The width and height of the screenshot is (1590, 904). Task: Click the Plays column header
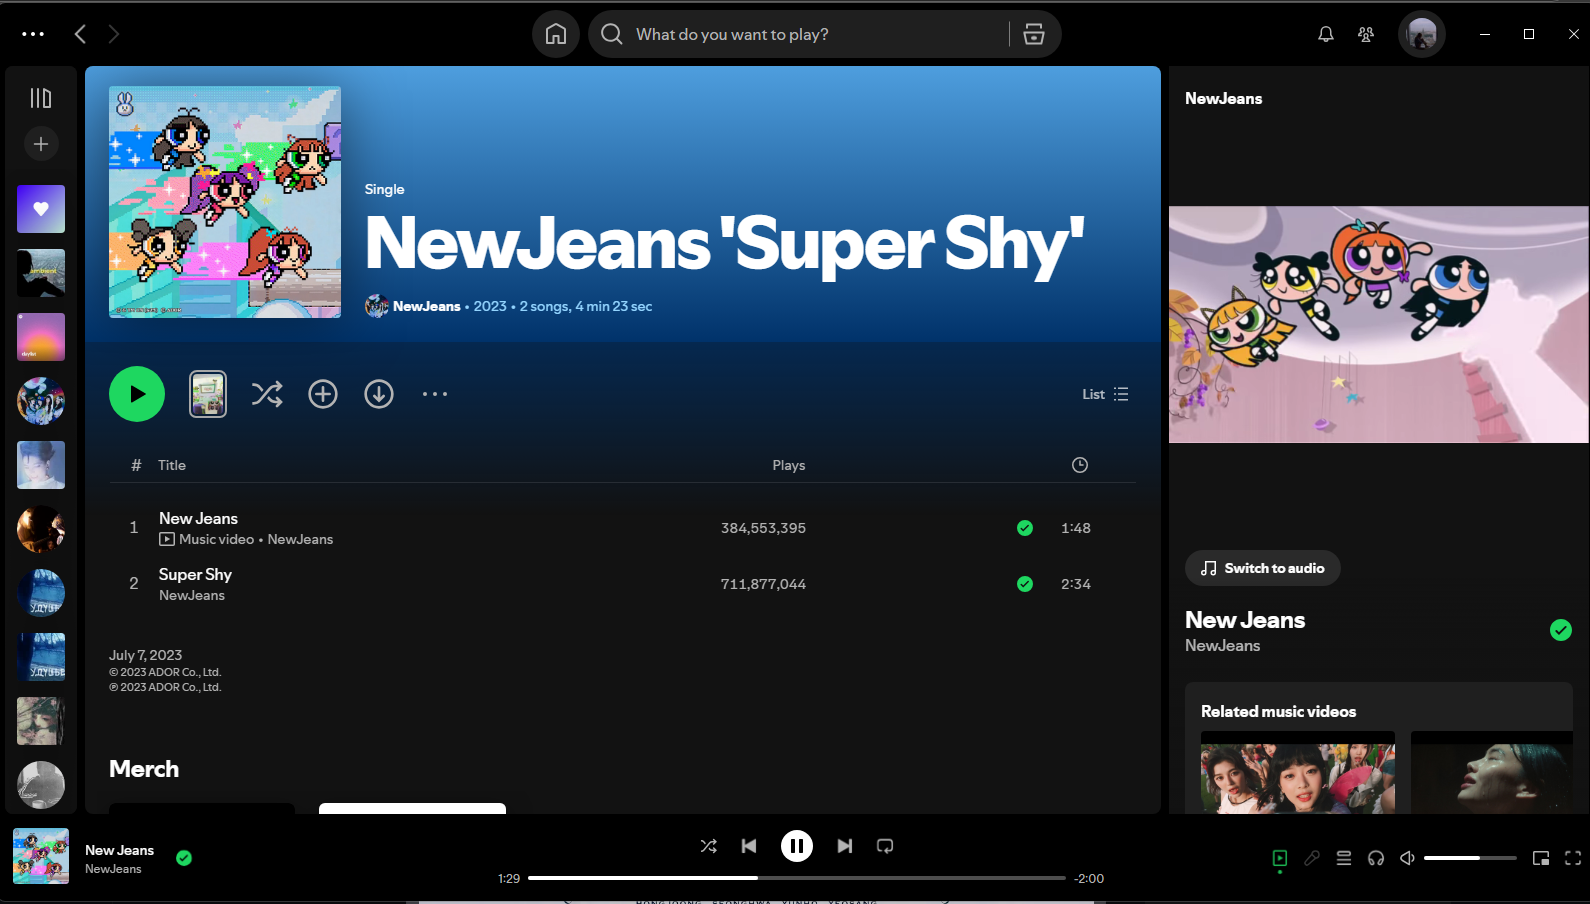[x=789, y=465]
